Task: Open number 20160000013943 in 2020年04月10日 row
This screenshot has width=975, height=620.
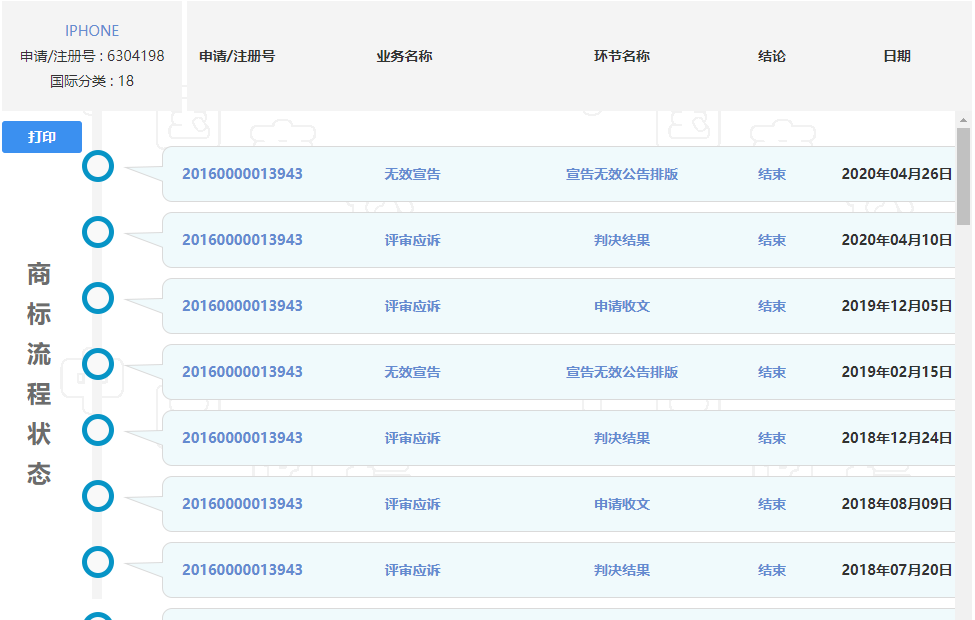Action: click(x=242, y=240)
